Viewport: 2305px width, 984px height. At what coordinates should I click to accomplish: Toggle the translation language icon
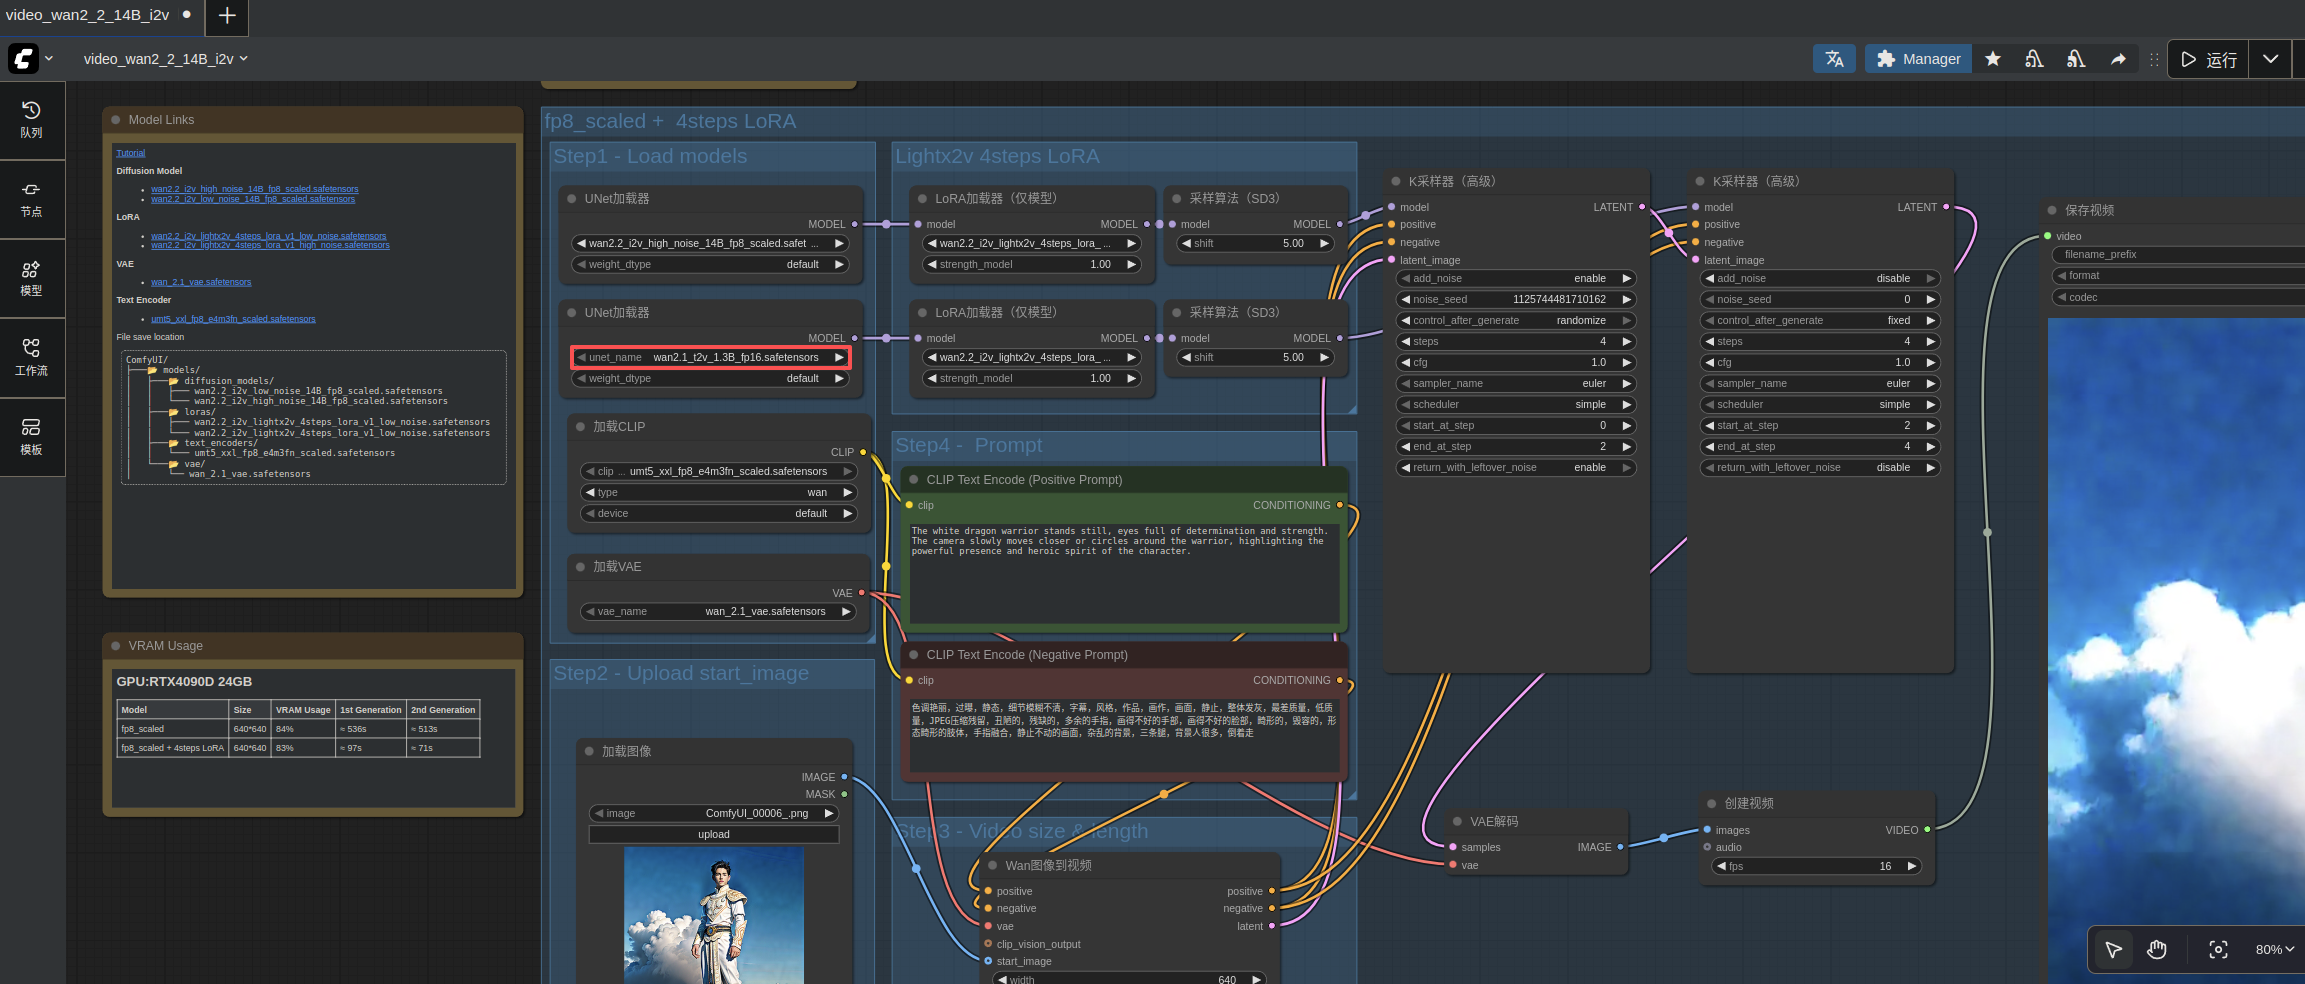click(1834, 59)
